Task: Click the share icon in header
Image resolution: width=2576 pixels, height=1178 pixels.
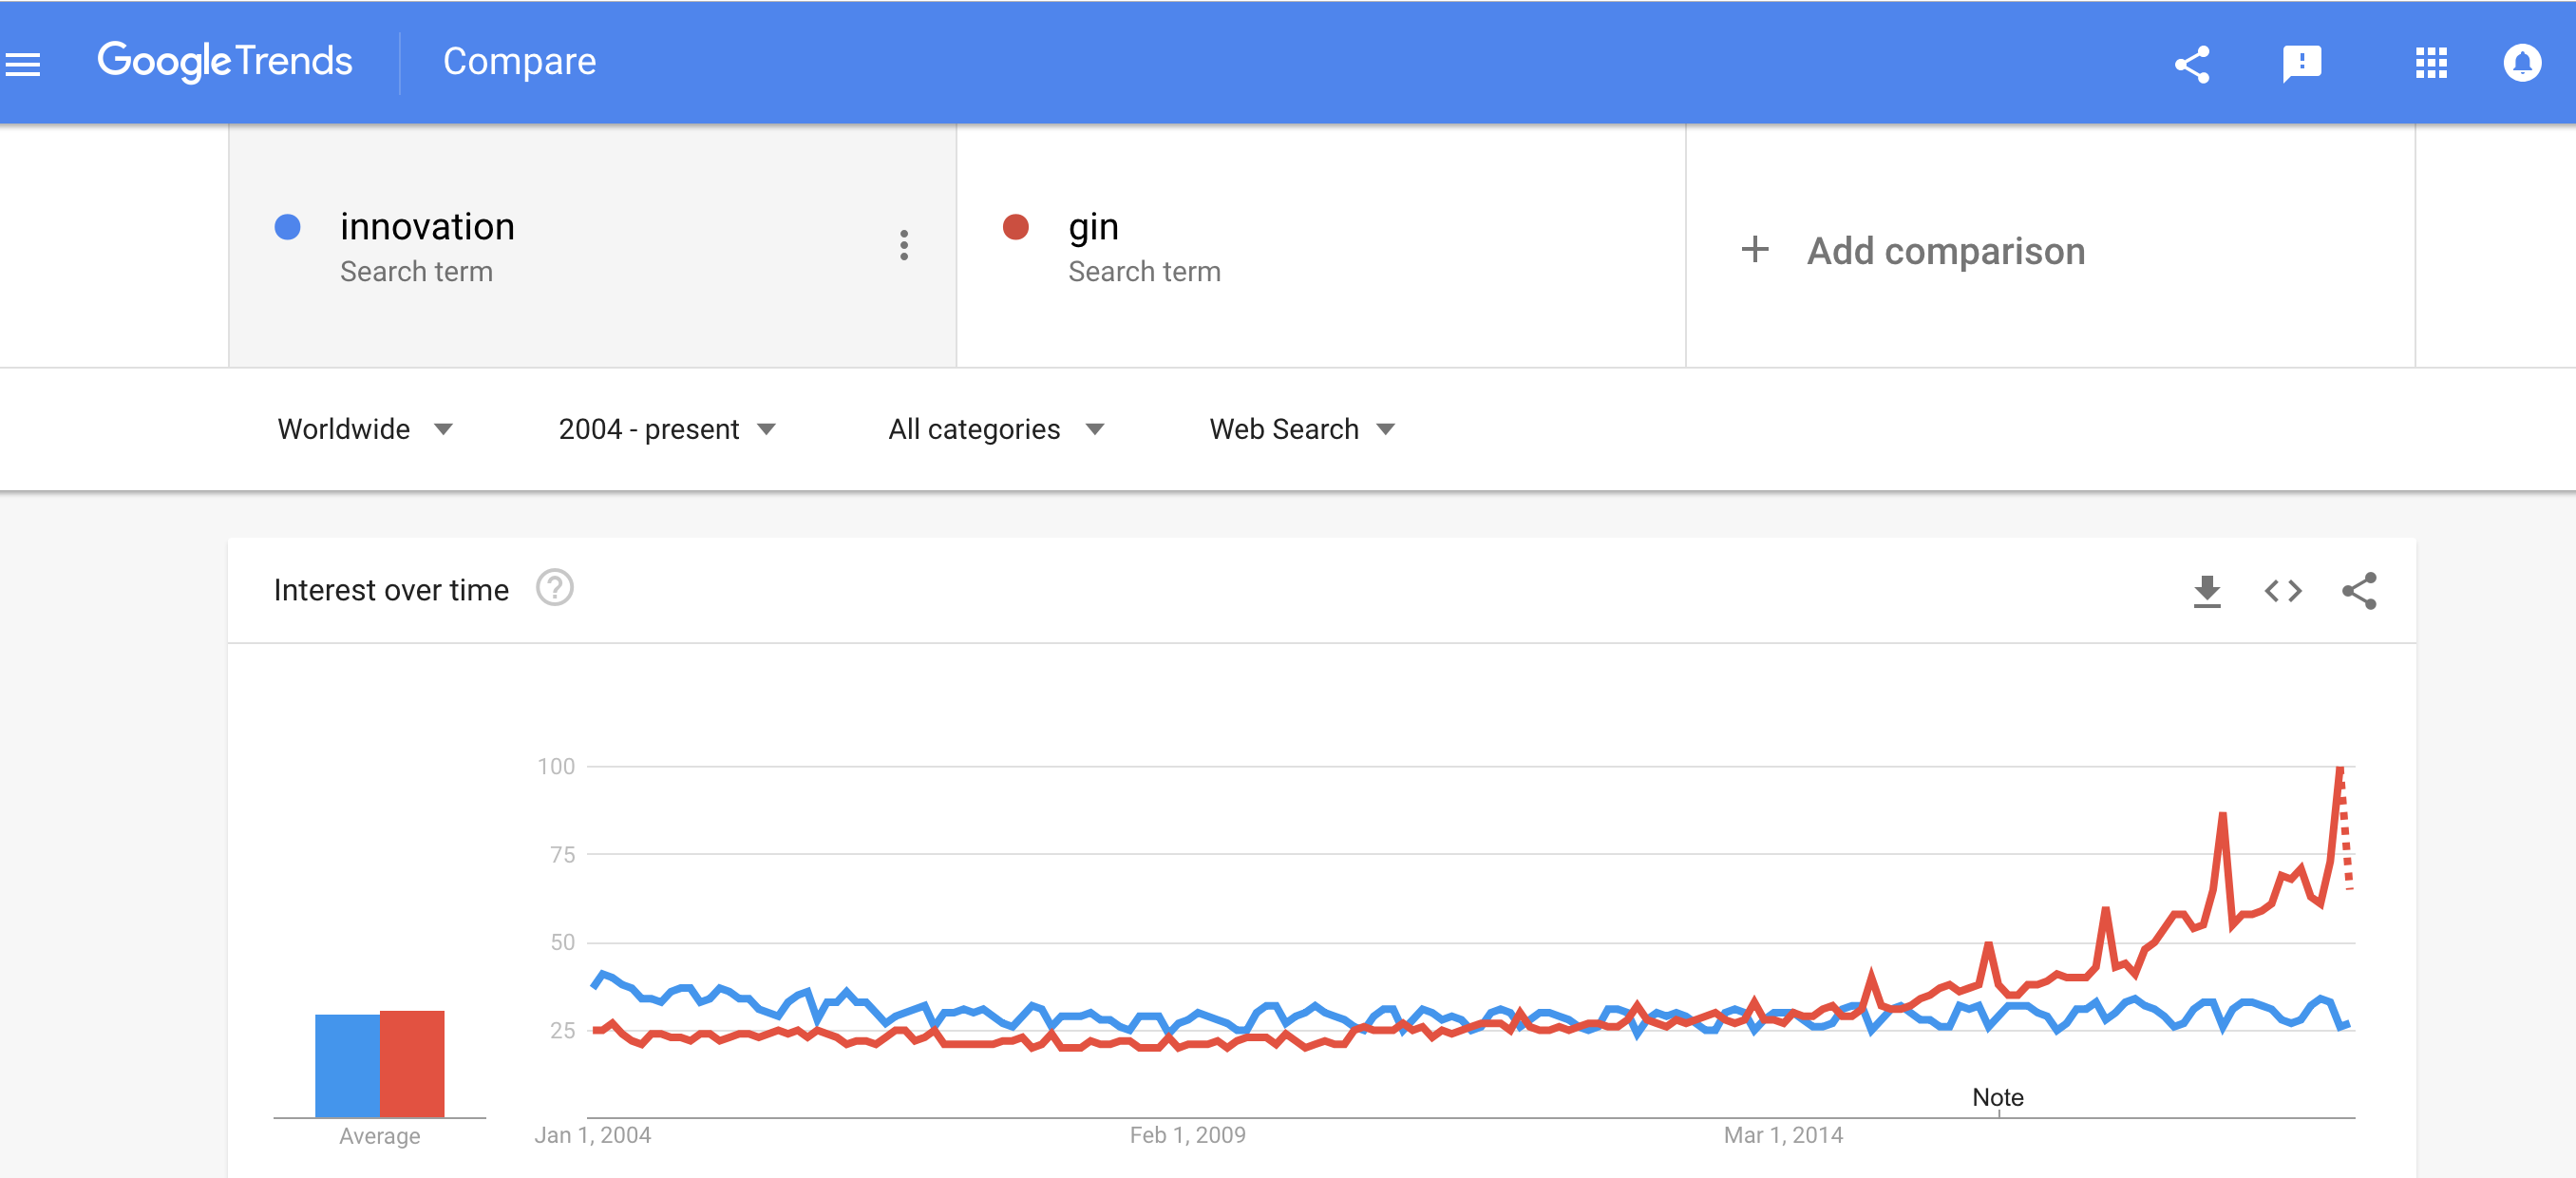Action: pos(2191,64)
